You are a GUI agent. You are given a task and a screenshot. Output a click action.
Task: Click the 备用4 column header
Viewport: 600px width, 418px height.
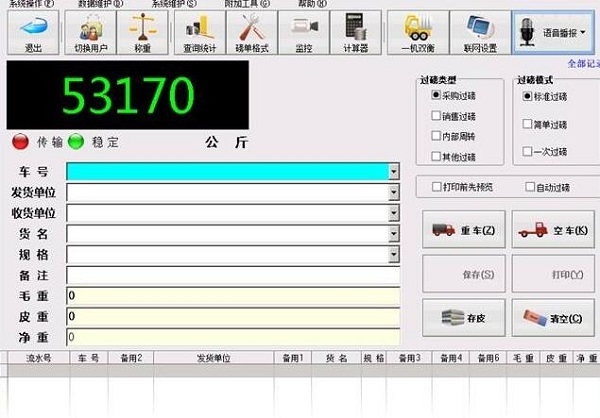[451, 358]
